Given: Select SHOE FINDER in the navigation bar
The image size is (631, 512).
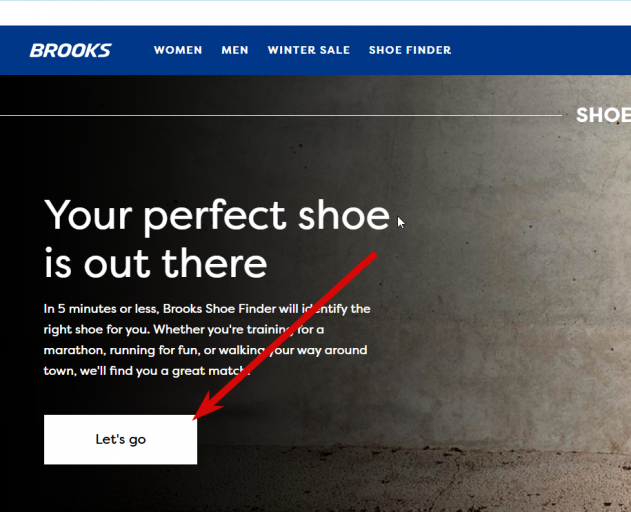Looking at the screenshot, I should [410, 50].
